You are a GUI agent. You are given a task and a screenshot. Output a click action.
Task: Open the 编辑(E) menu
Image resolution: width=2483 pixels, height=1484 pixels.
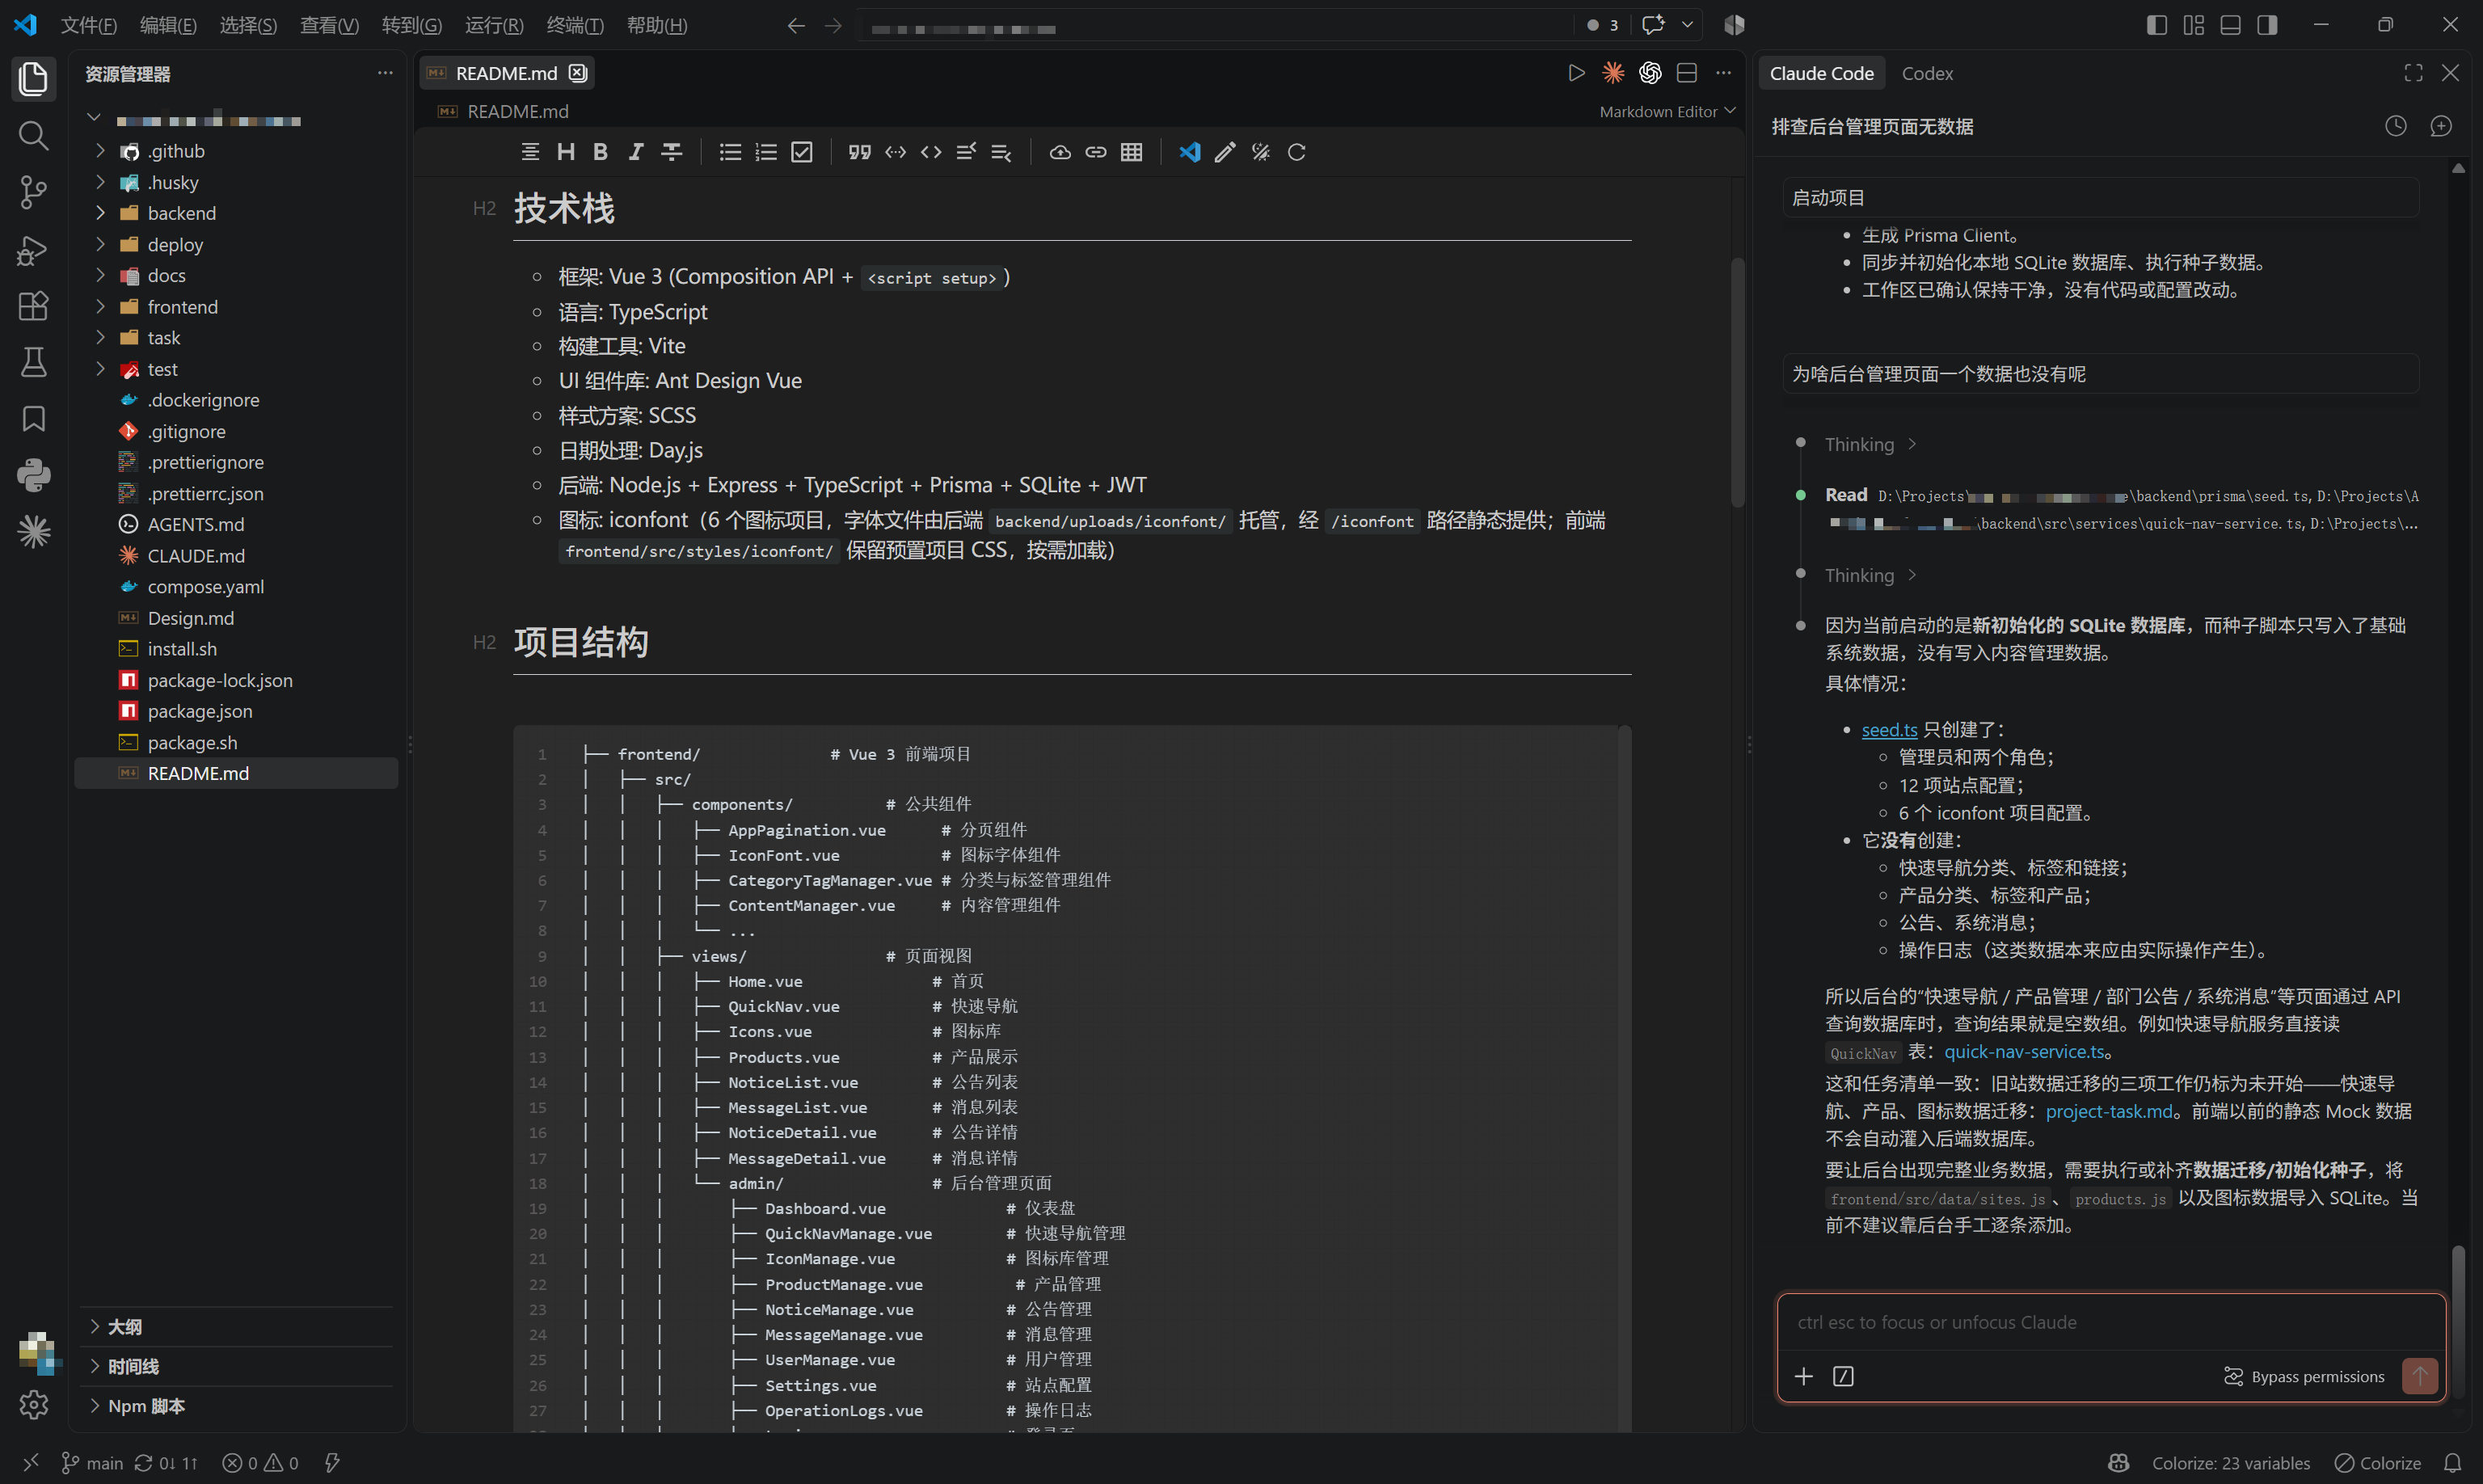coord(168,25)
